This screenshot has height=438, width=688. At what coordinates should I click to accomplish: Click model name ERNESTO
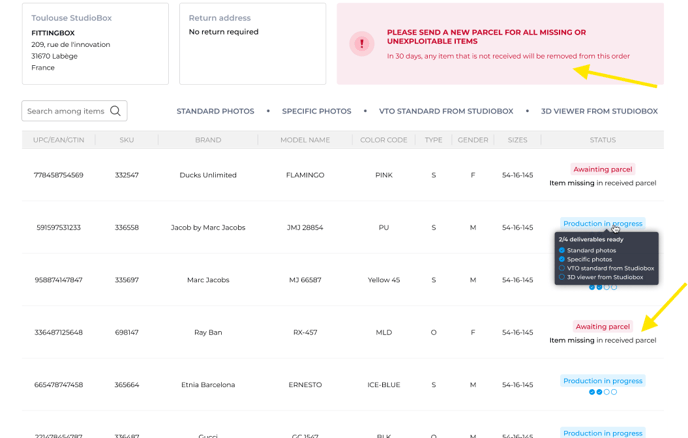[x=305, y=385]
